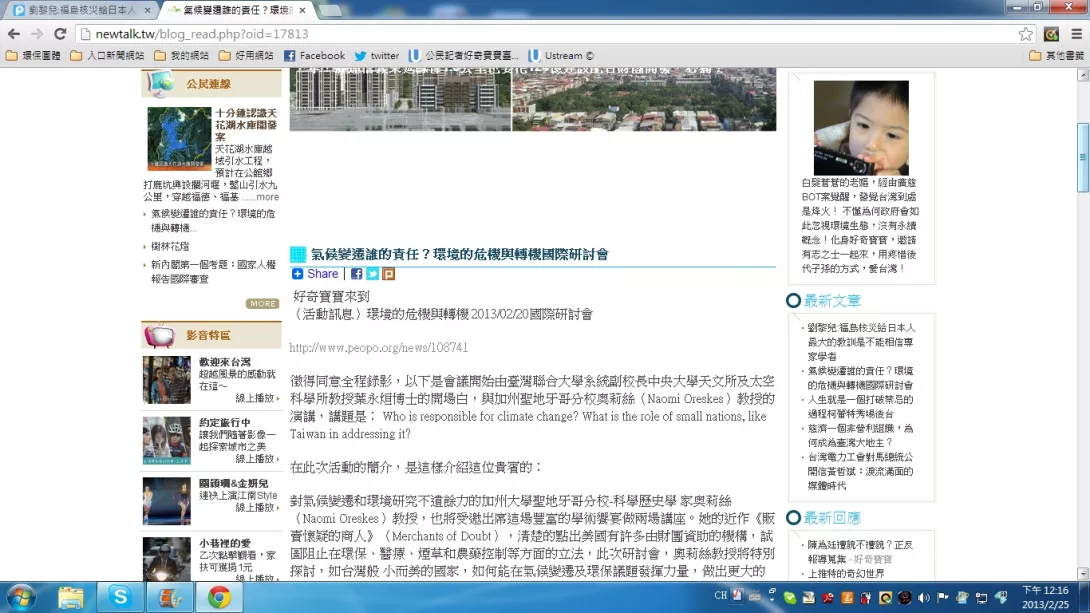Open 人生就是一個打破禁忌的過程 article link
1090x613 pixels.
[x=860, y=407]
